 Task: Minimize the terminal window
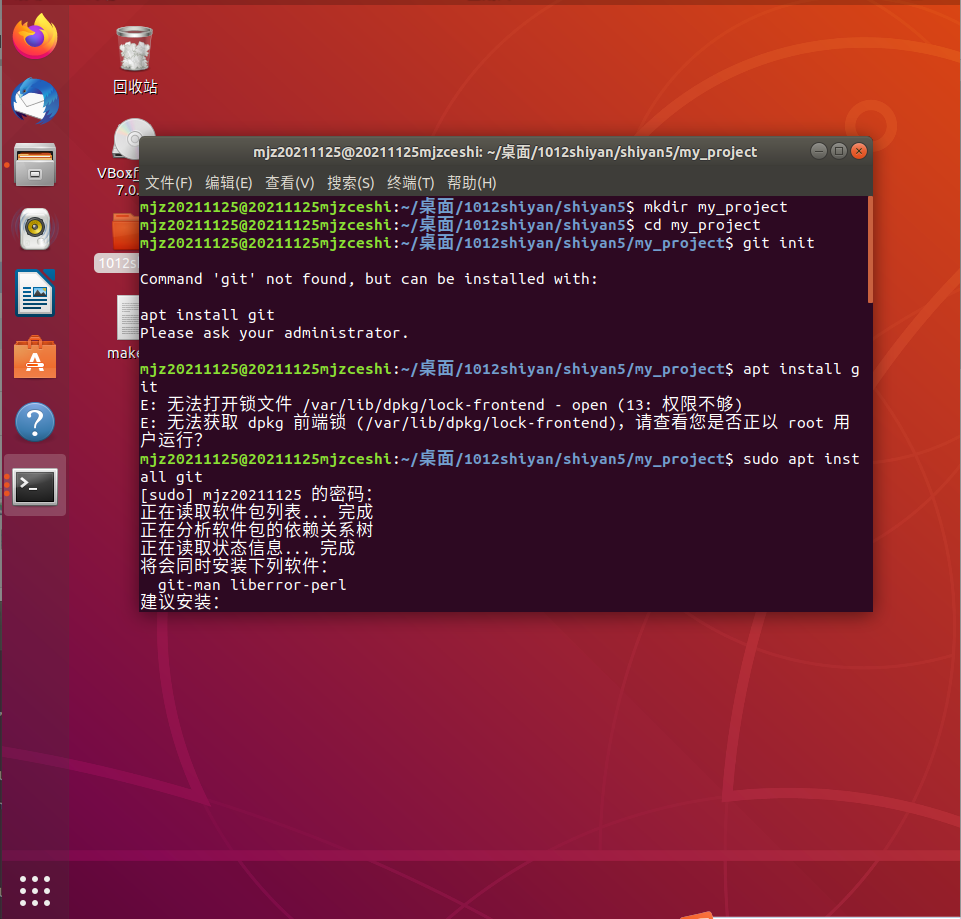818,151
